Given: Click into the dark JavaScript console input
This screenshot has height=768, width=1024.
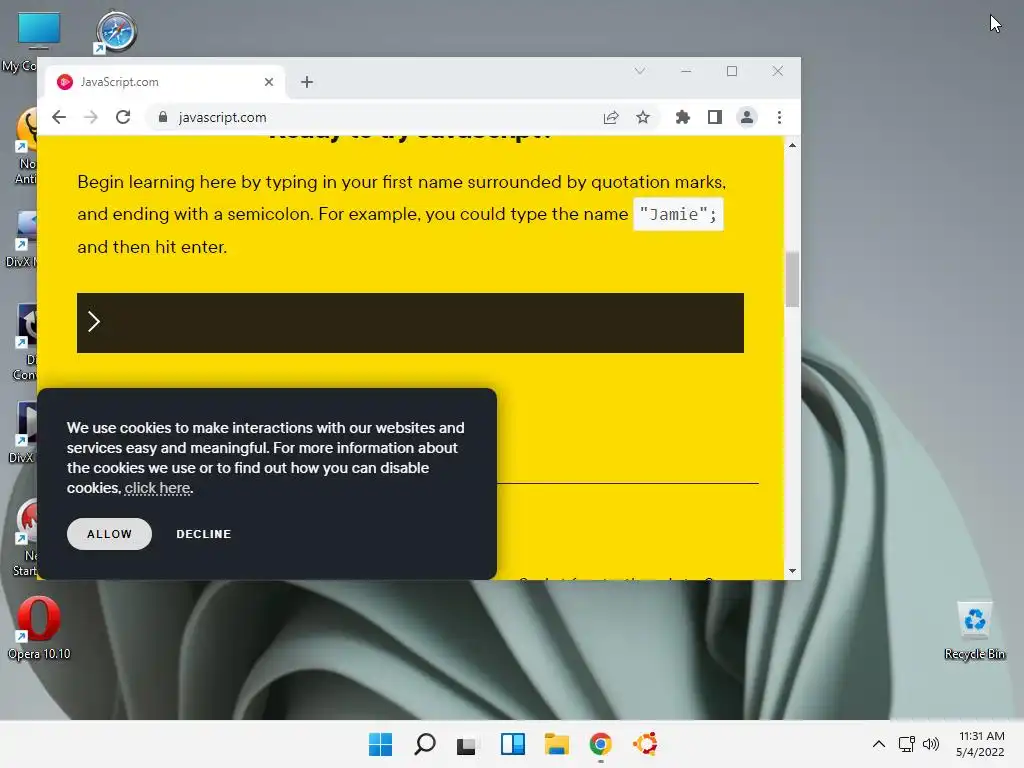Looking at the screenshot, I should click(x=410, y=323).
